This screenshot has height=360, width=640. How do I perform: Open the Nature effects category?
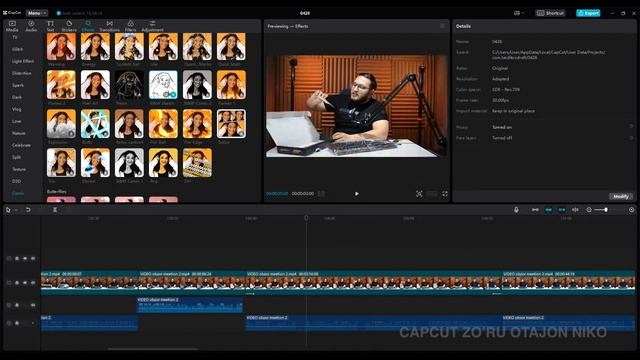coord(19,133)
